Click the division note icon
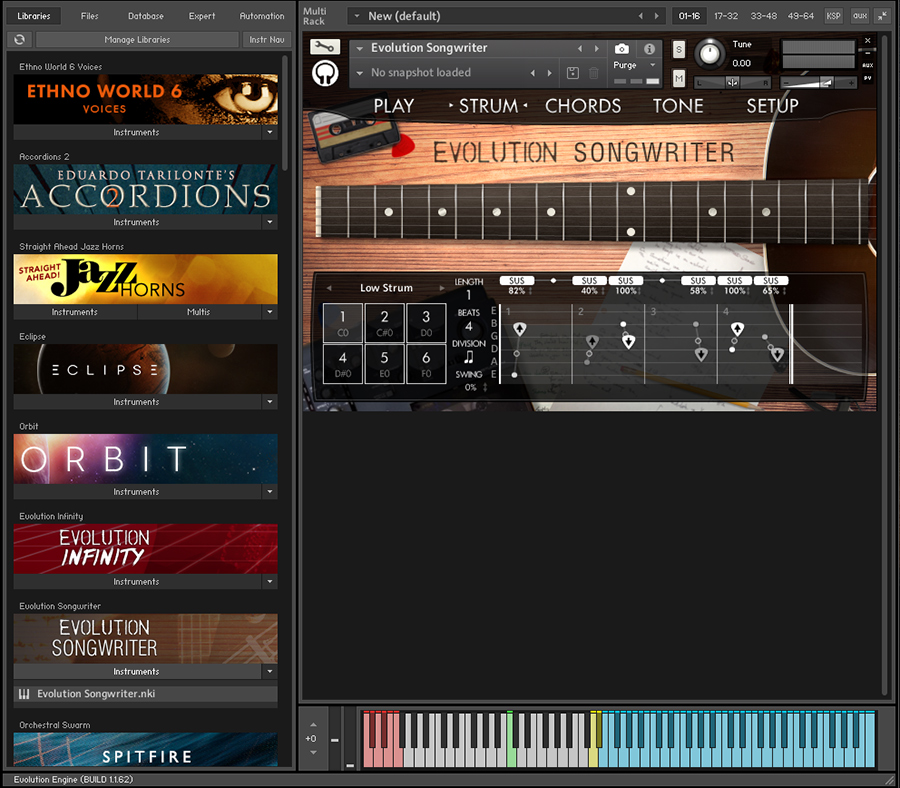 coord(469,358)
